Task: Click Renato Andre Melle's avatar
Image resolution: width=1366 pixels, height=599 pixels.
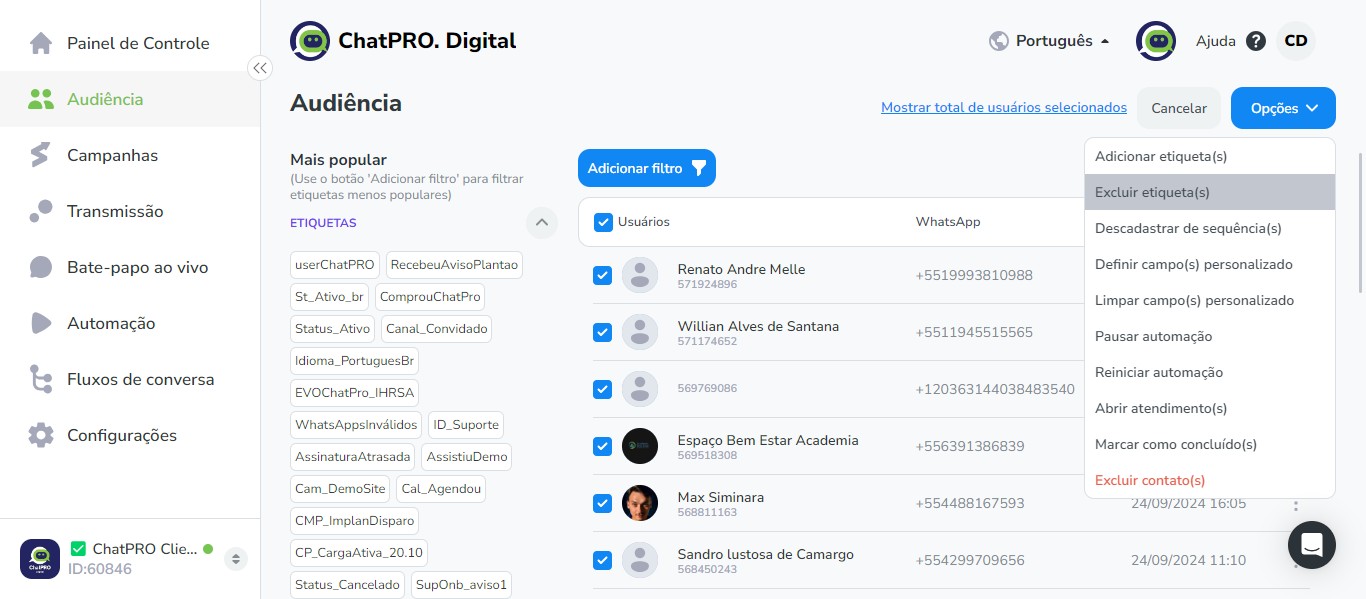Action: pos(640,275)
